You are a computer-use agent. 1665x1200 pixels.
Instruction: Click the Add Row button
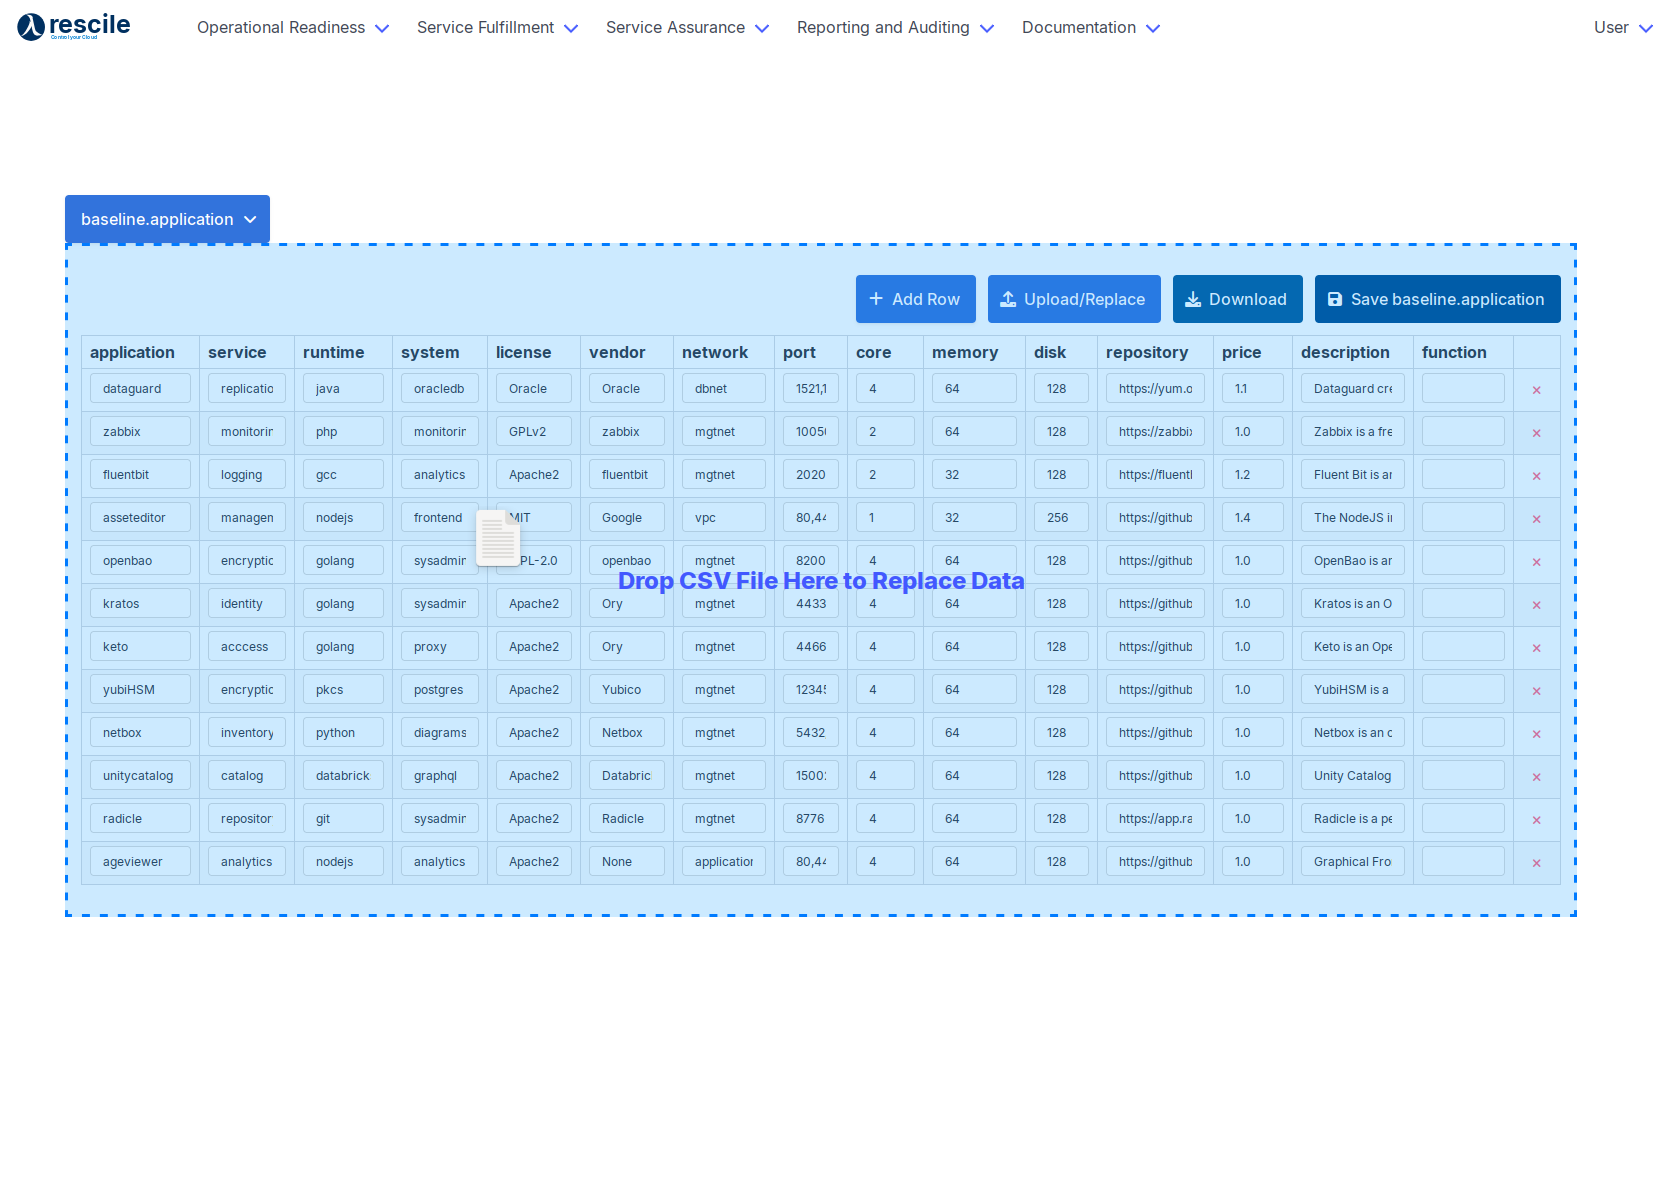(915, 299)
